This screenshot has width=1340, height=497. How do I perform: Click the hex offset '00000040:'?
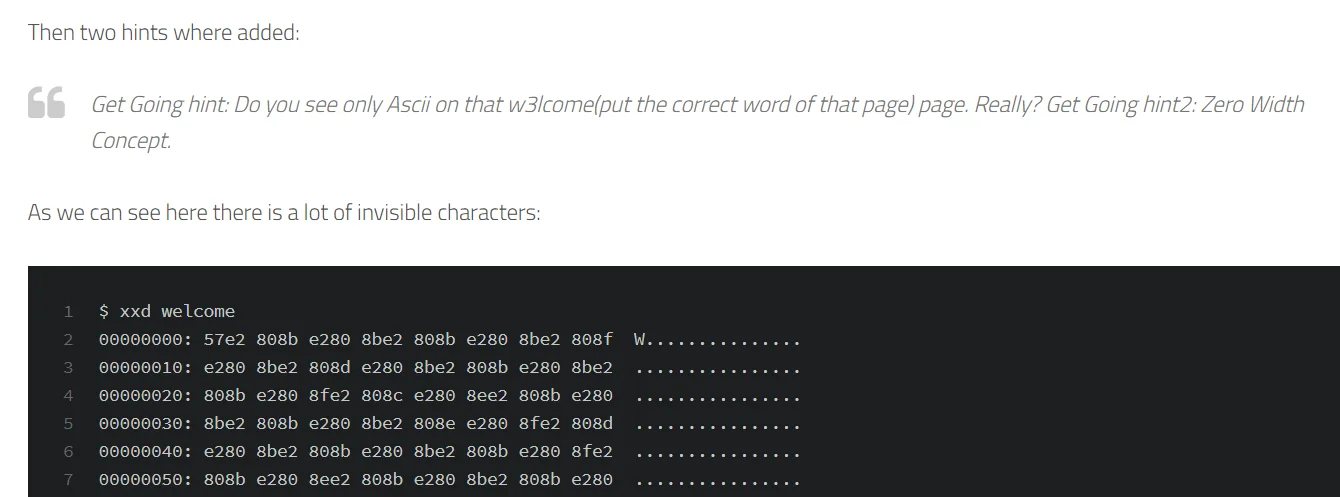tap(146, 451)
